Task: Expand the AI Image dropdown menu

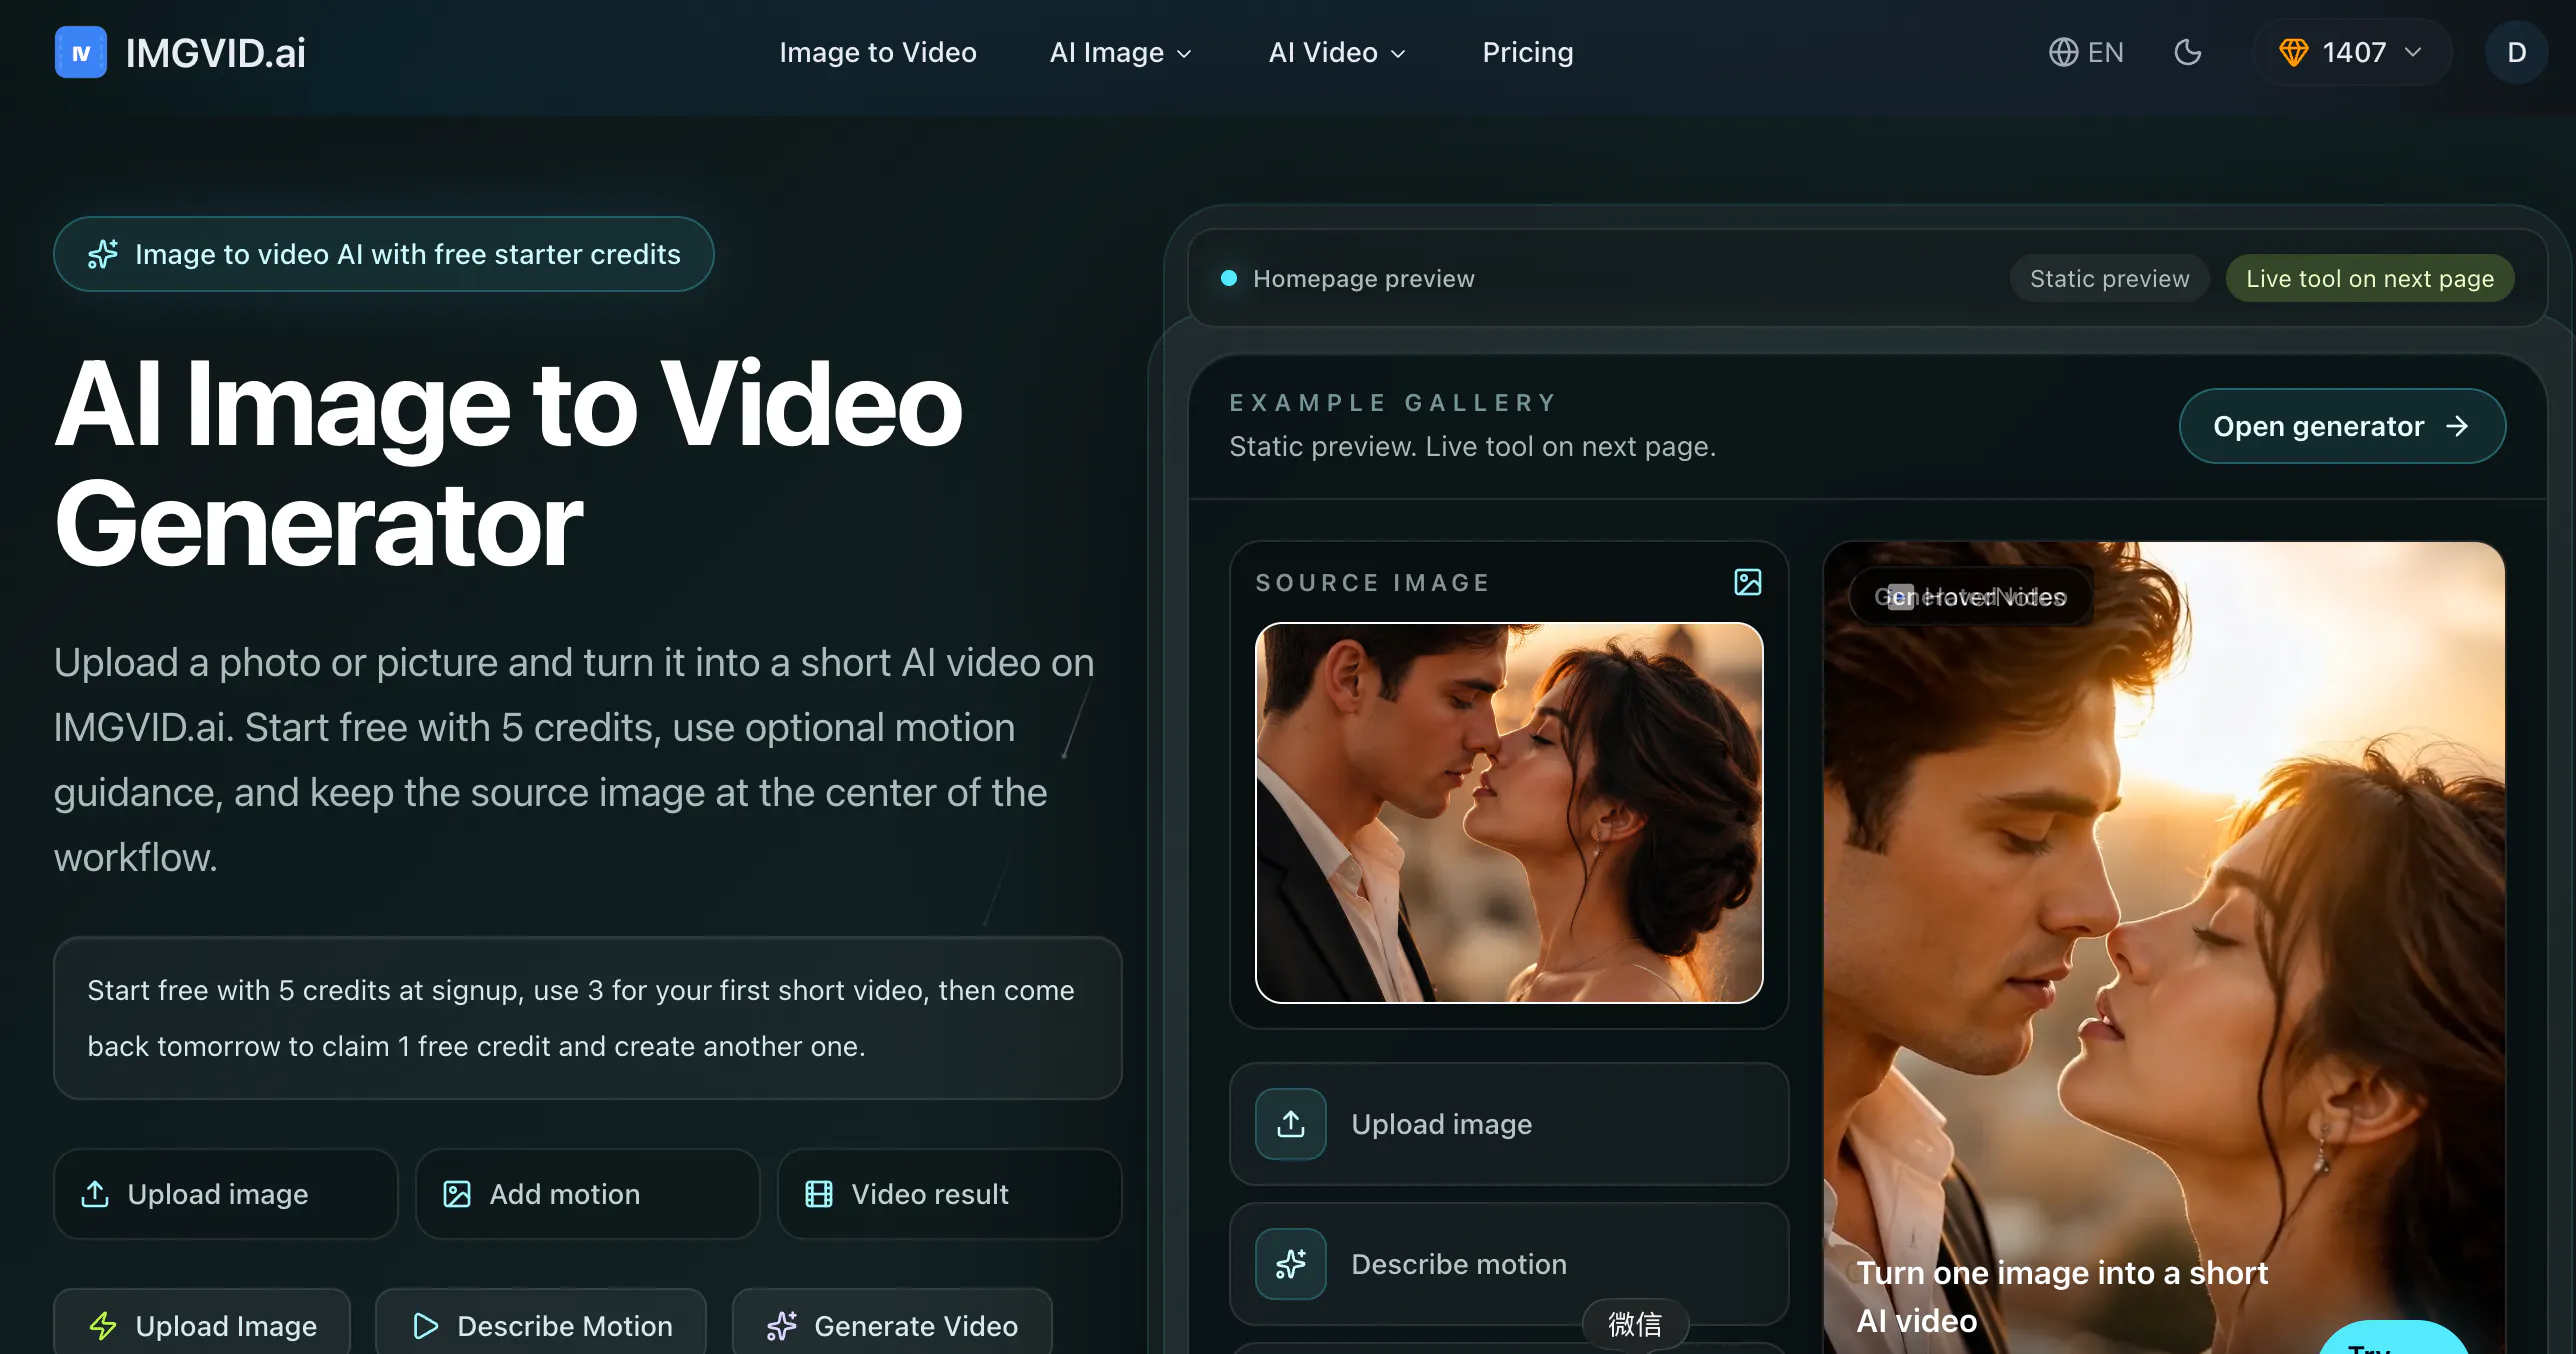Action: [1120, 52]
